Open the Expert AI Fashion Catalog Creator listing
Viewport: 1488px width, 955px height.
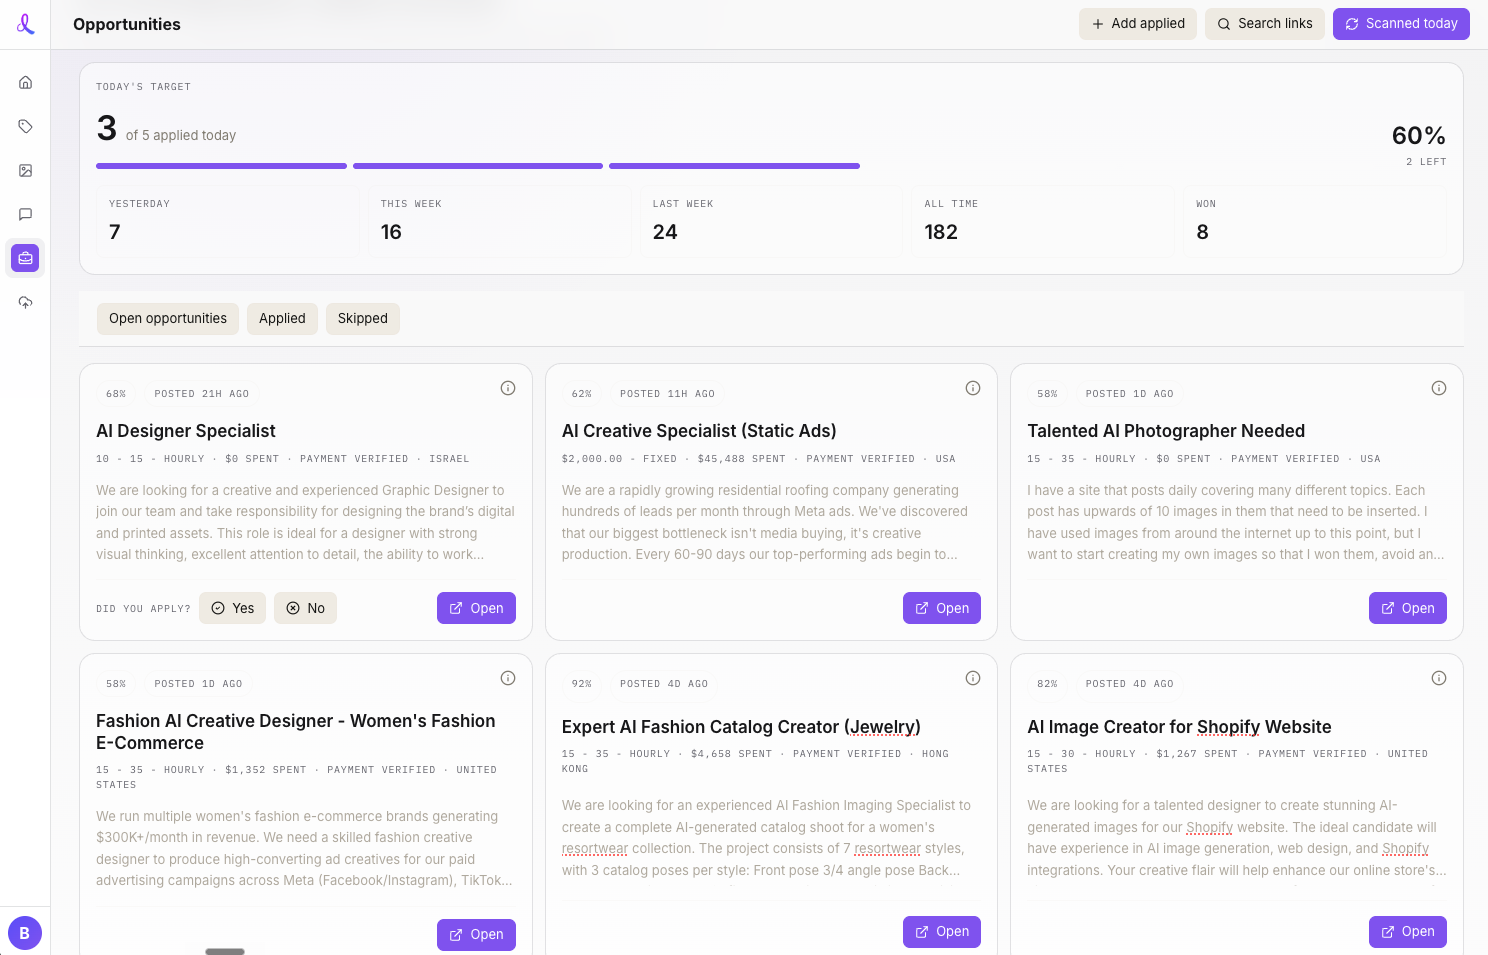pos(942,931)
